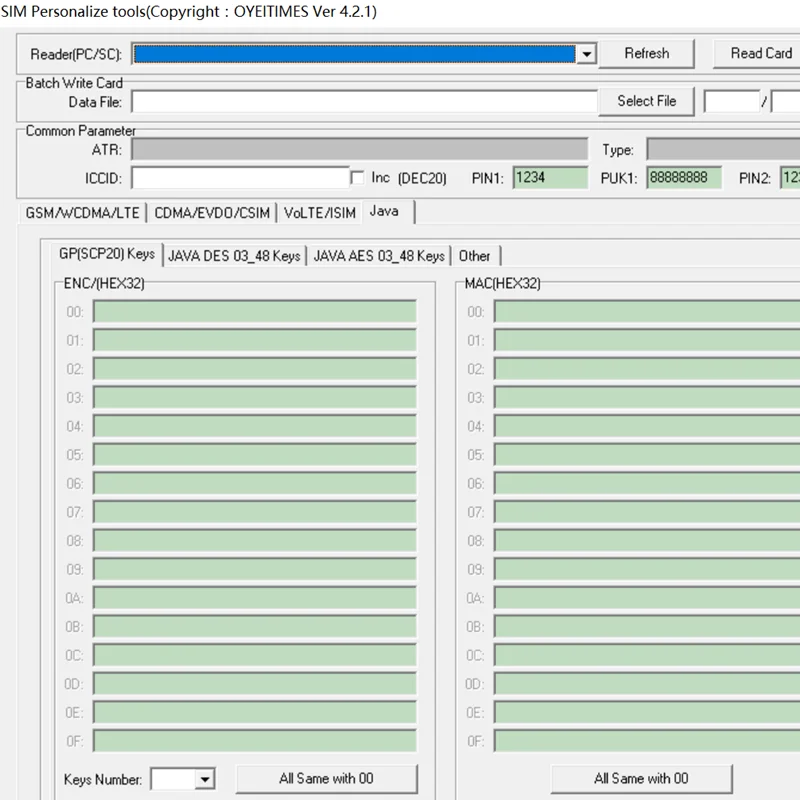Click the PUK1 value field

[685, 176]
